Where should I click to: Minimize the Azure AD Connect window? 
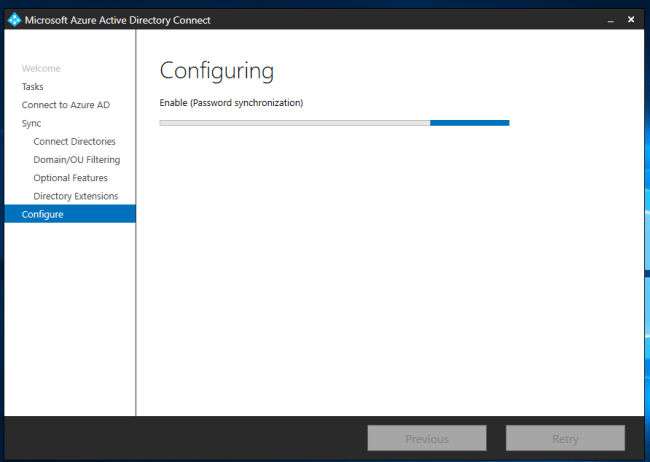(x=611, y=20)
